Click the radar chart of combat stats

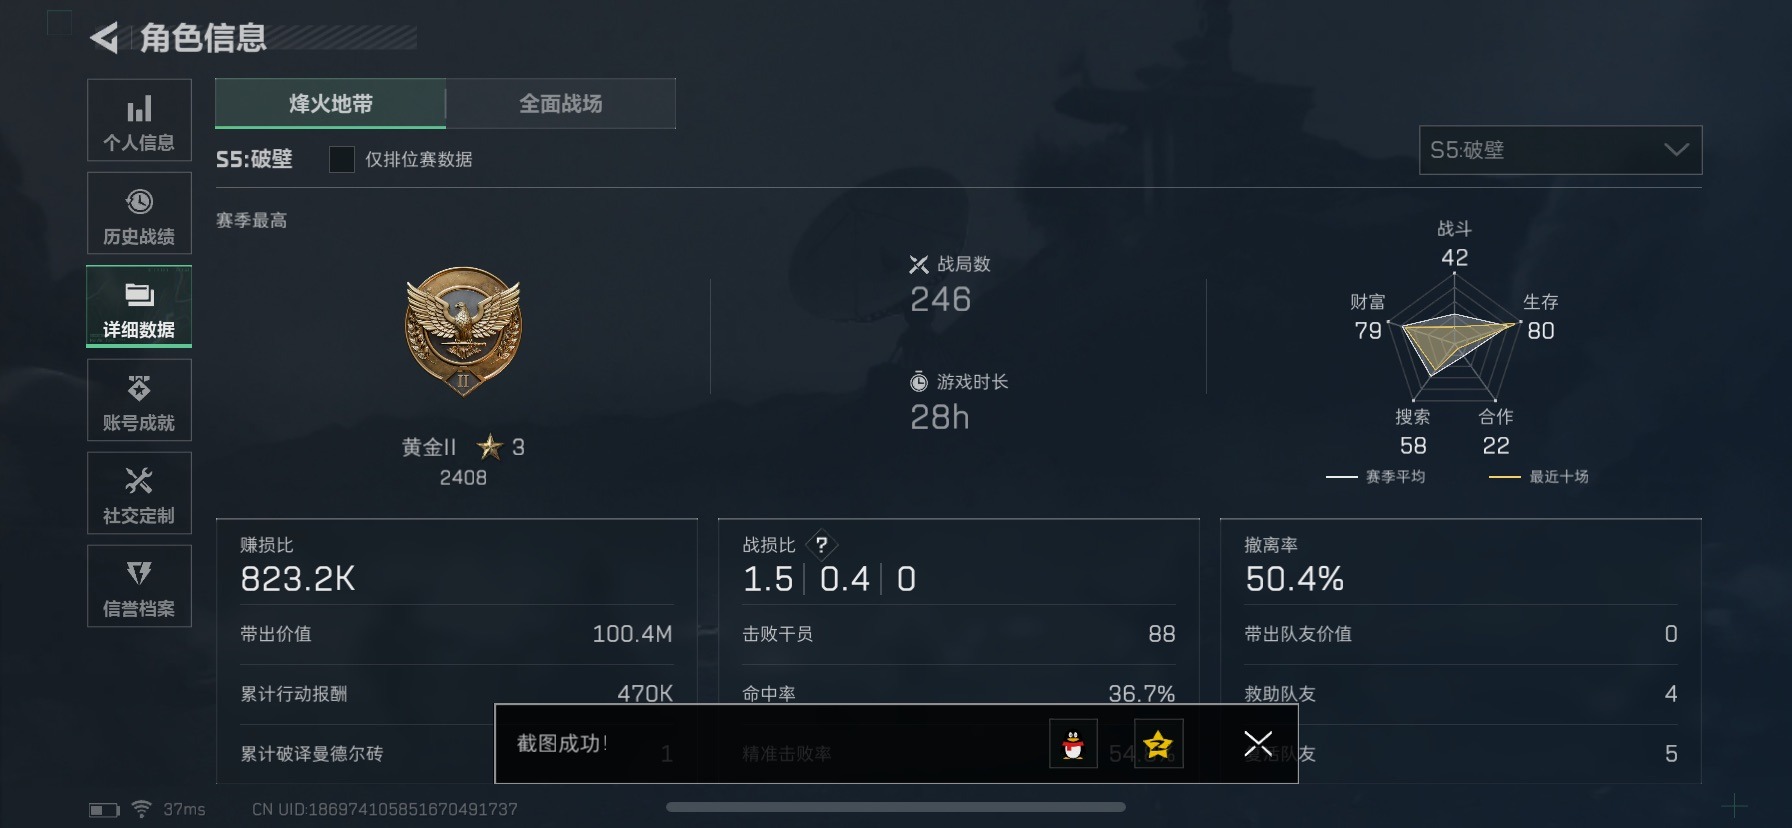coord(1455,338)
